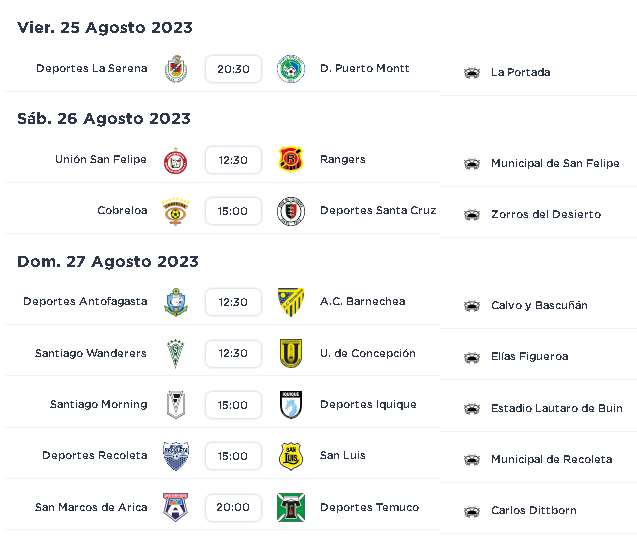
Task: Click the Santiago Wanderers team name
Action: tap(91, 353)
